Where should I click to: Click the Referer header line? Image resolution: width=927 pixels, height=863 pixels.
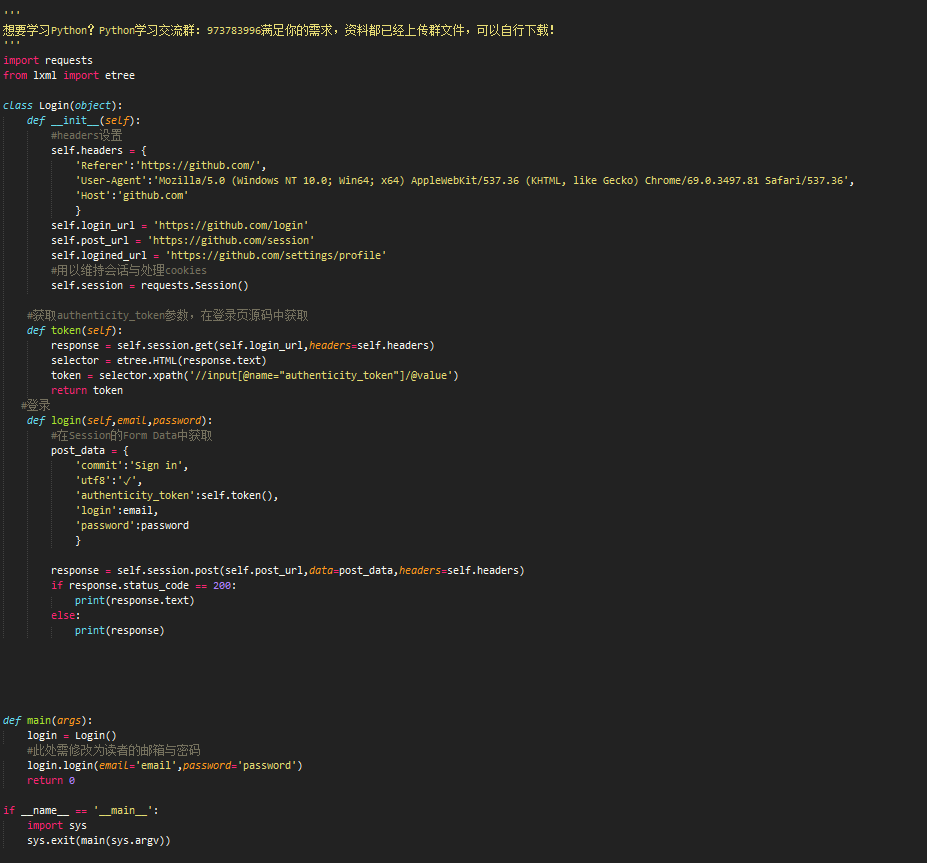(x=171, y=166)
